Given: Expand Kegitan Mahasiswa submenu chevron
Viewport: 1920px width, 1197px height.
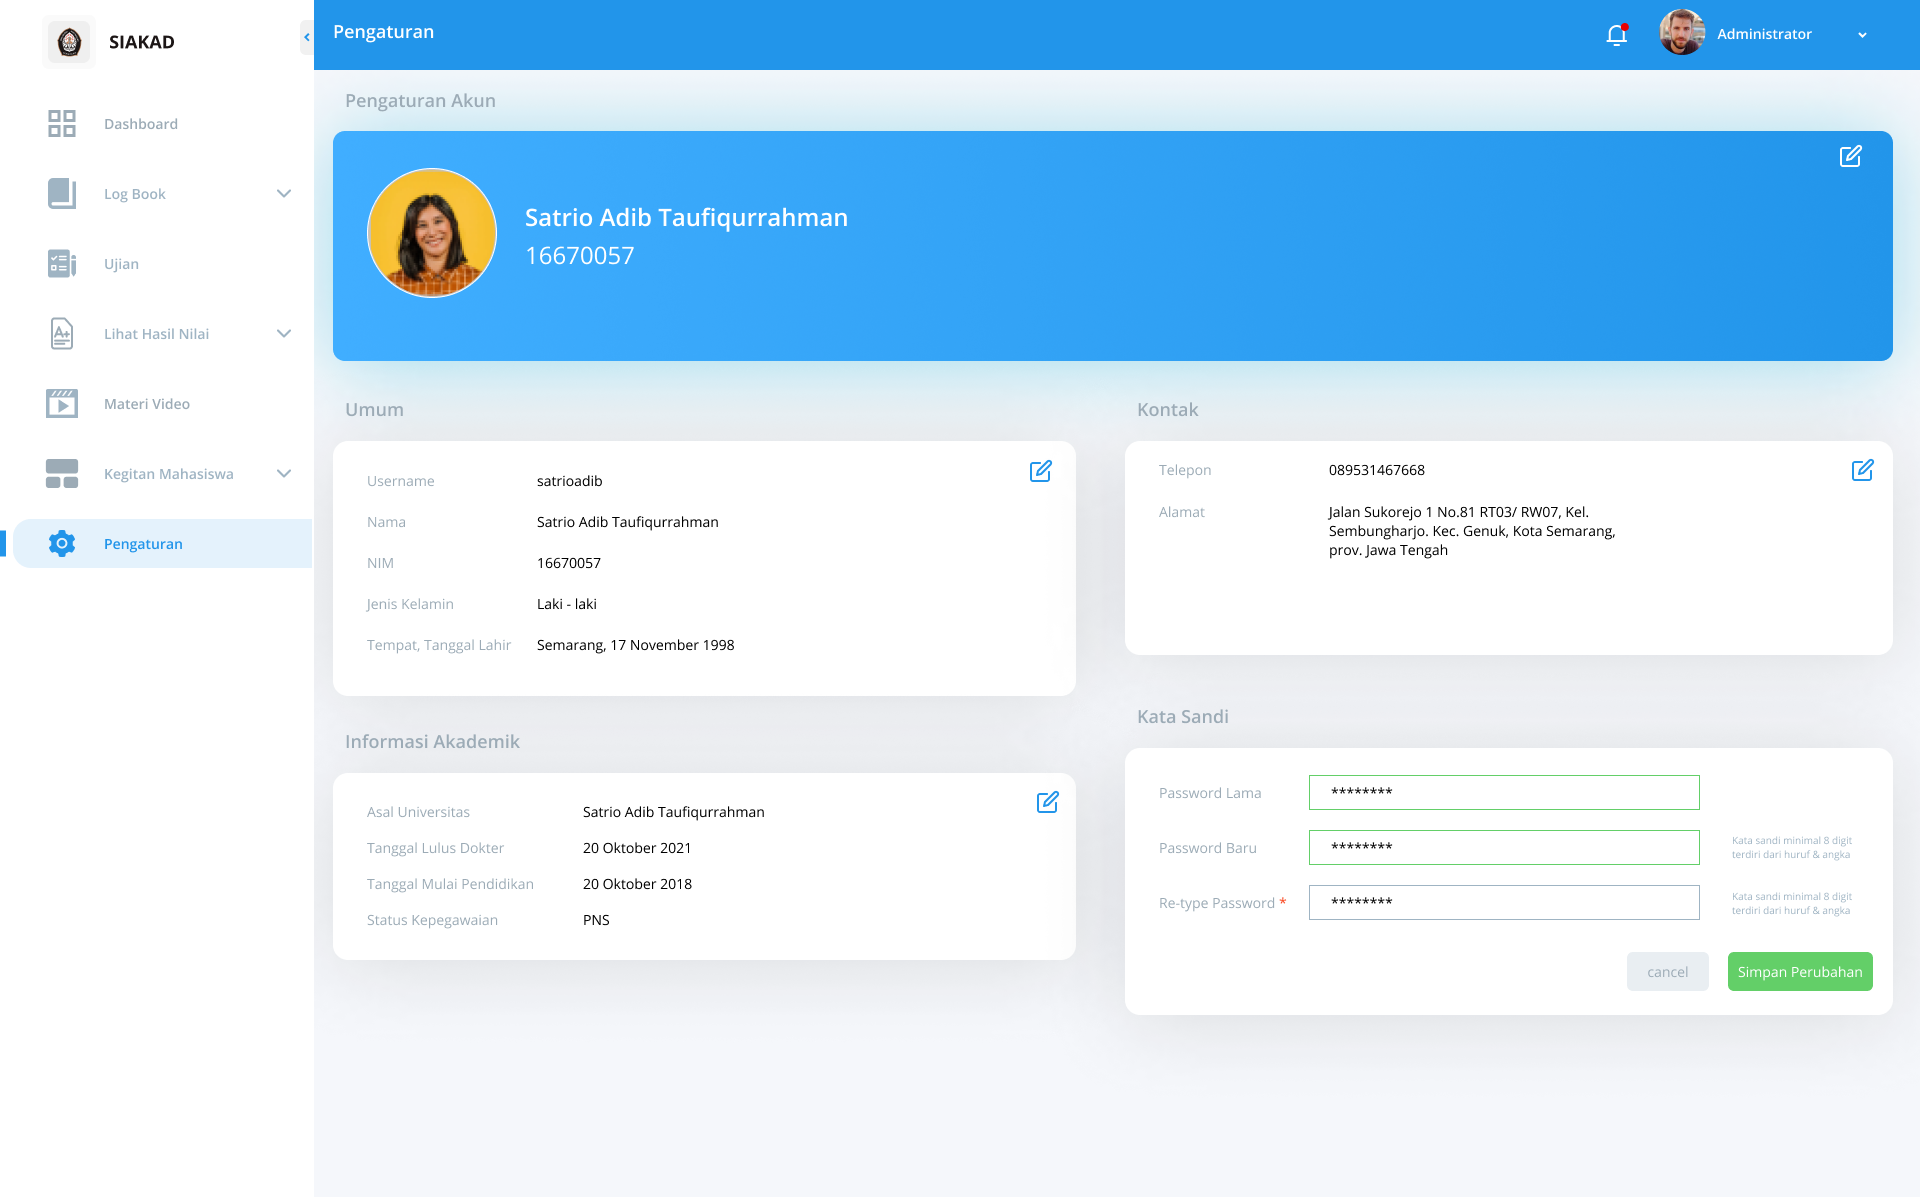Looking at the screenshot, I should coord(284,474).
